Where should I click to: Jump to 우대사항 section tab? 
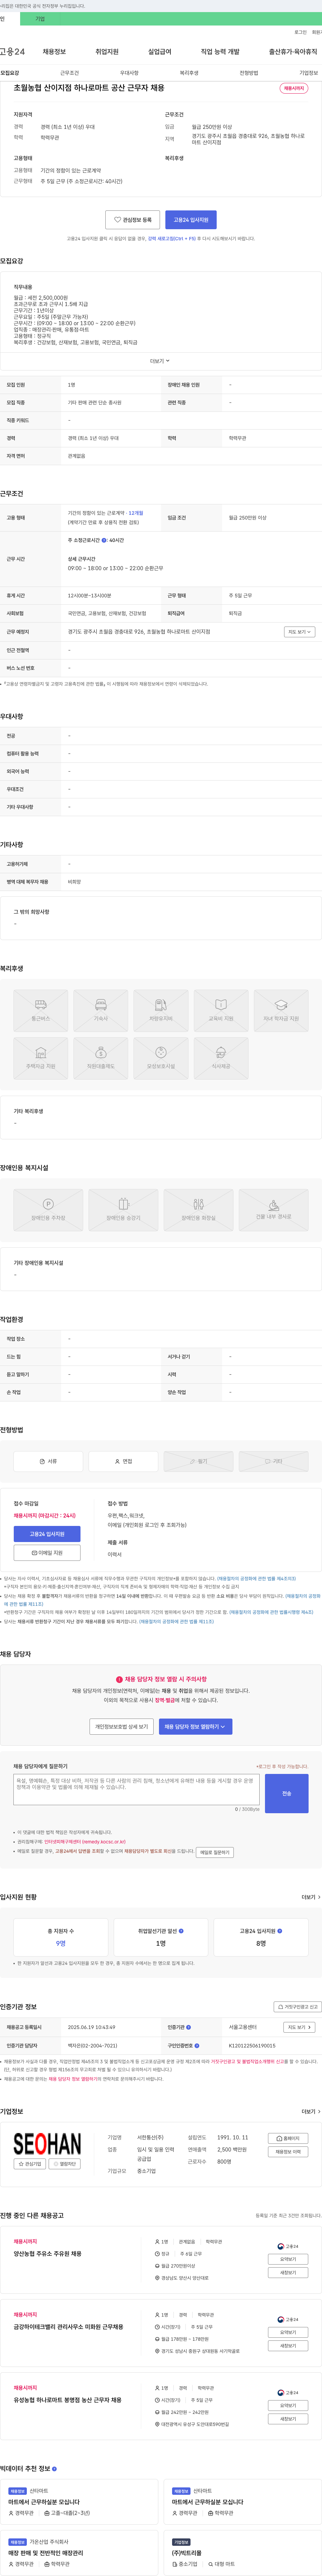click(x=129, y=73)
